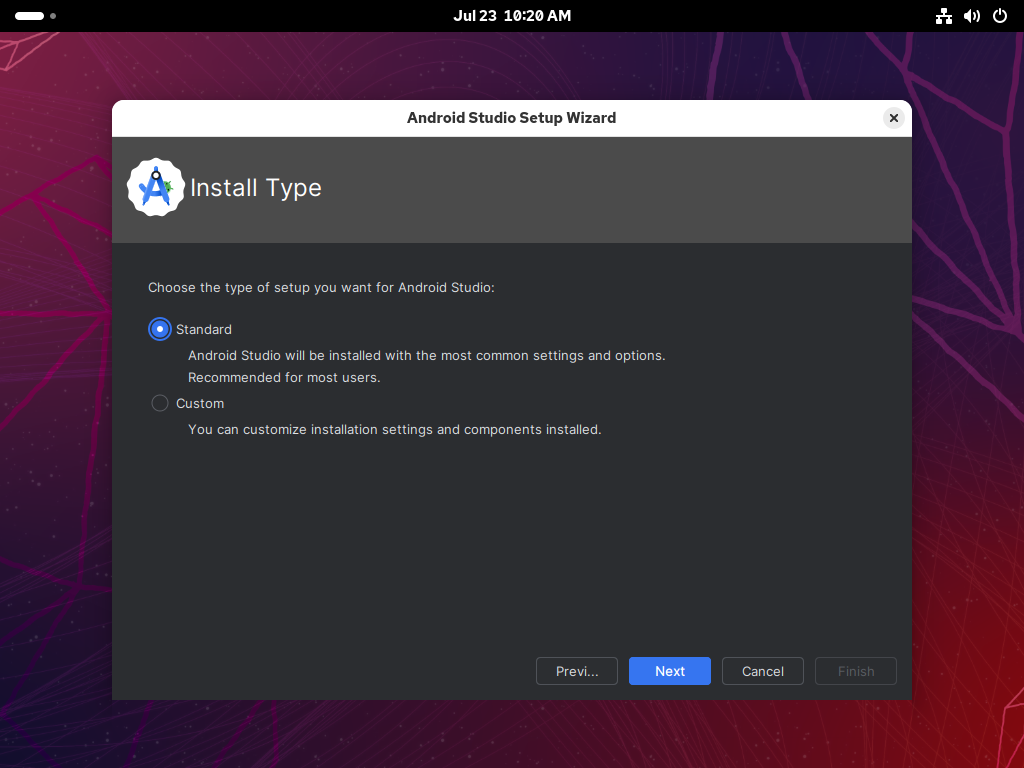Click the 'Install Type' heading text
This screenshot has width=1024, height=768.
point(255,188)
